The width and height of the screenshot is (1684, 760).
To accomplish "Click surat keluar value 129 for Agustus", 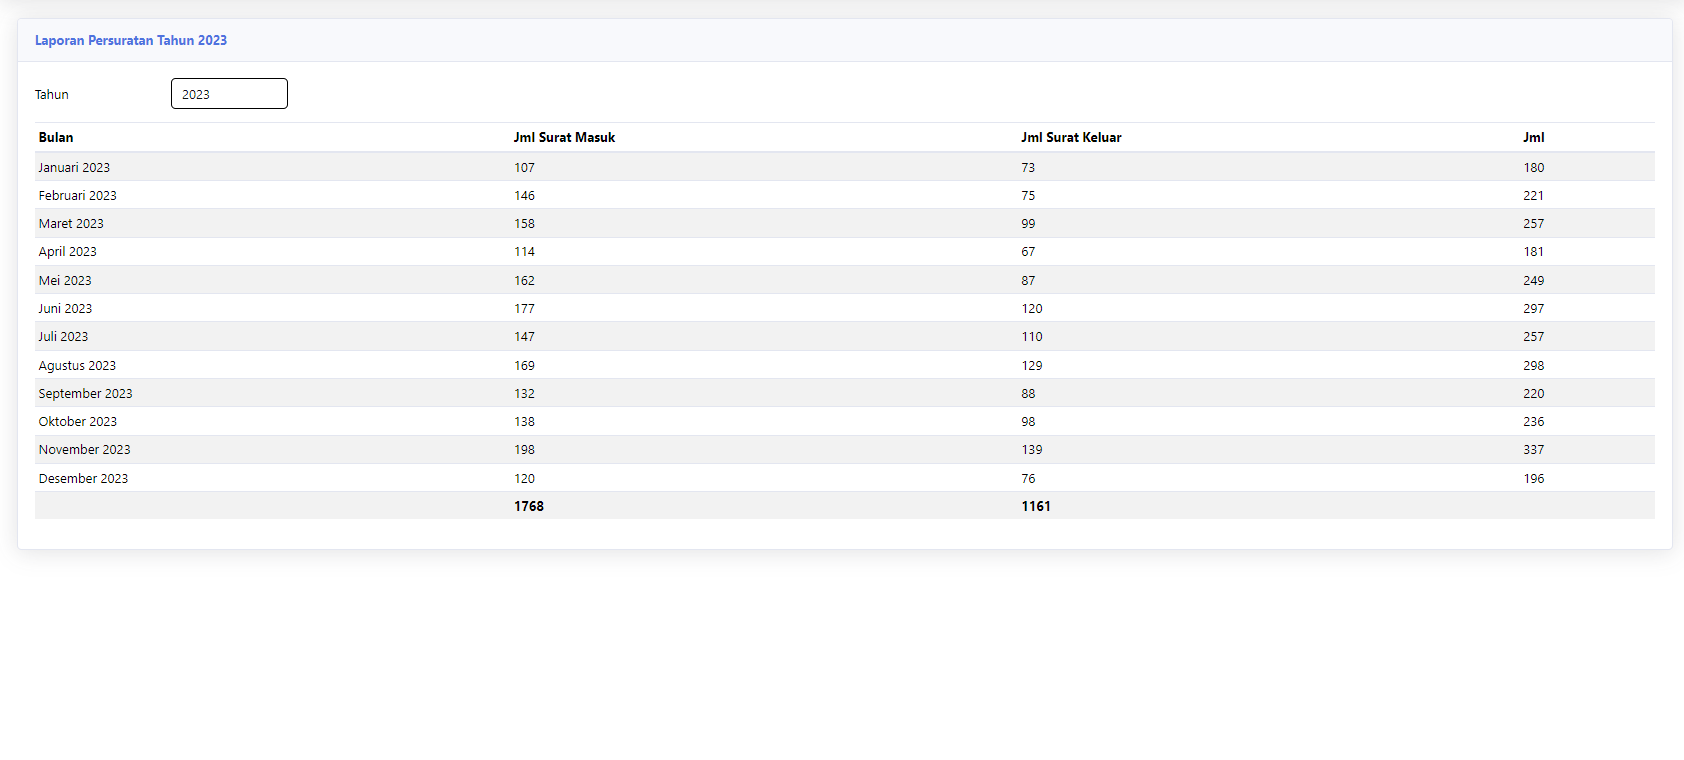I will tap(1032, 366).
